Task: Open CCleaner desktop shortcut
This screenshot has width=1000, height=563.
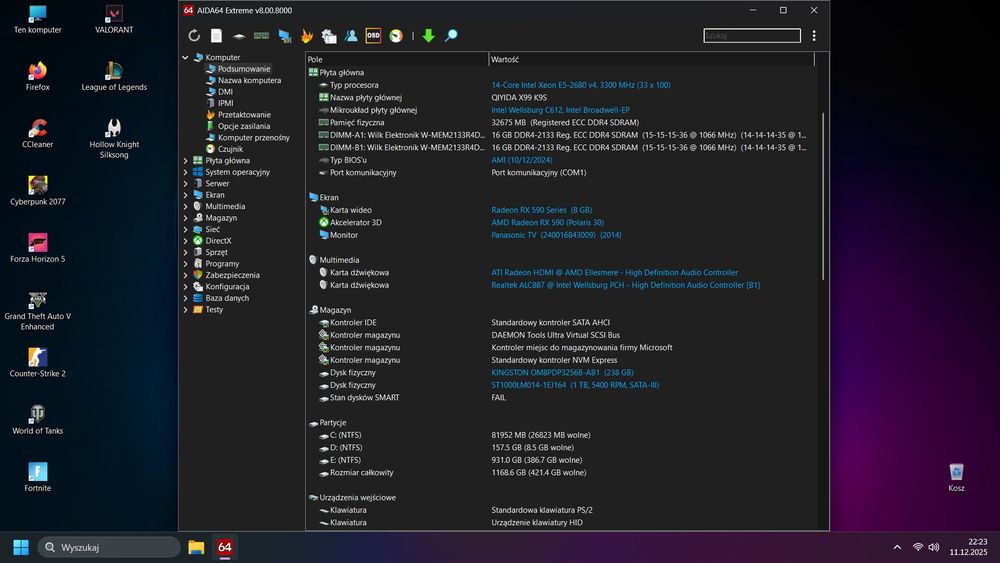Action: (x=38, y=133)
